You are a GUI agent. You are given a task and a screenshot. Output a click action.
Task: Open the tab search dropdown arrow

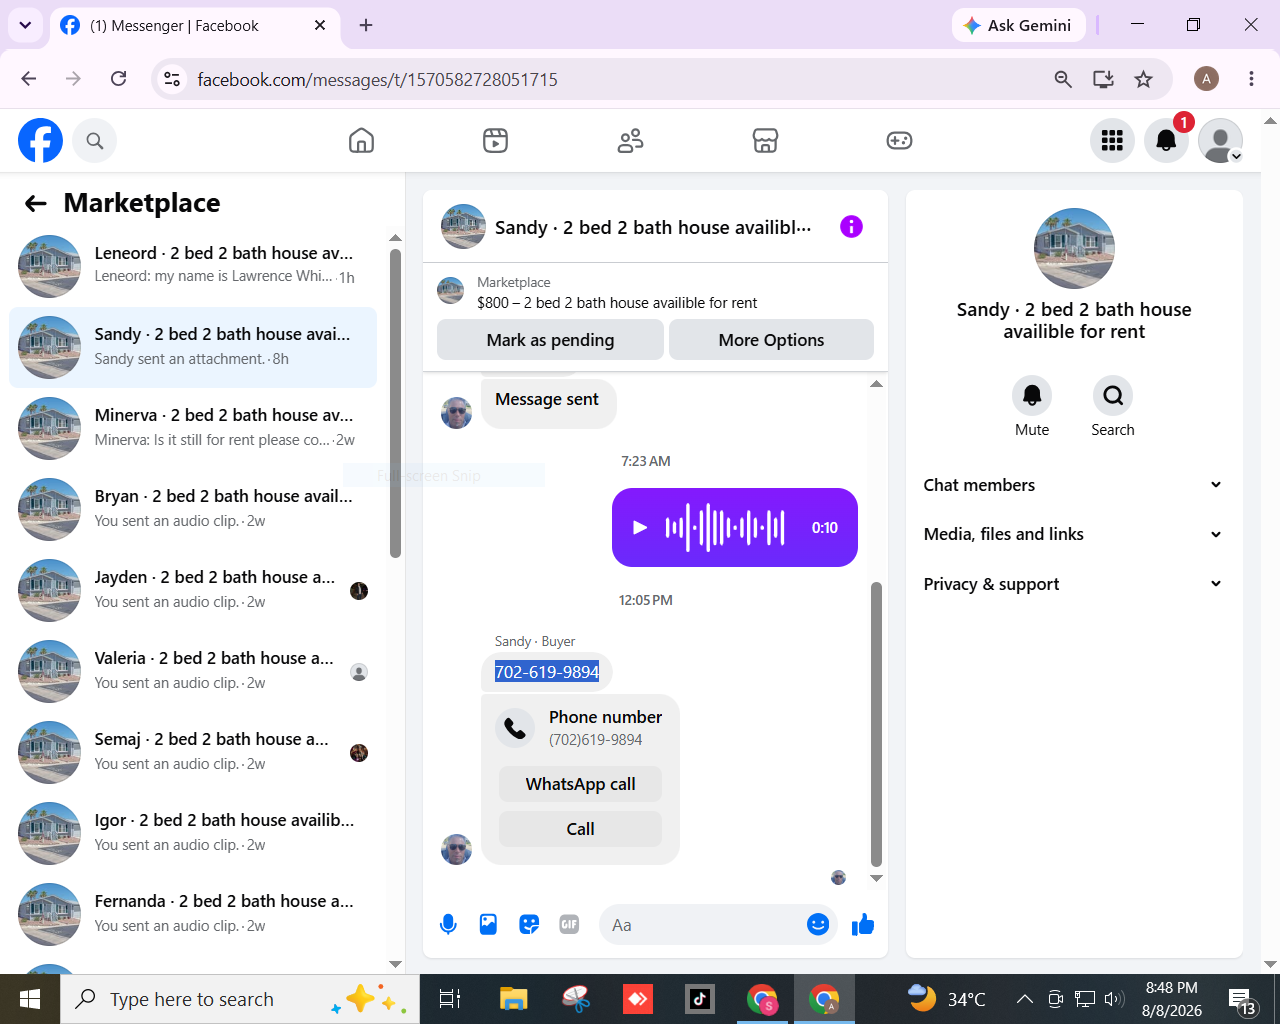25,25
